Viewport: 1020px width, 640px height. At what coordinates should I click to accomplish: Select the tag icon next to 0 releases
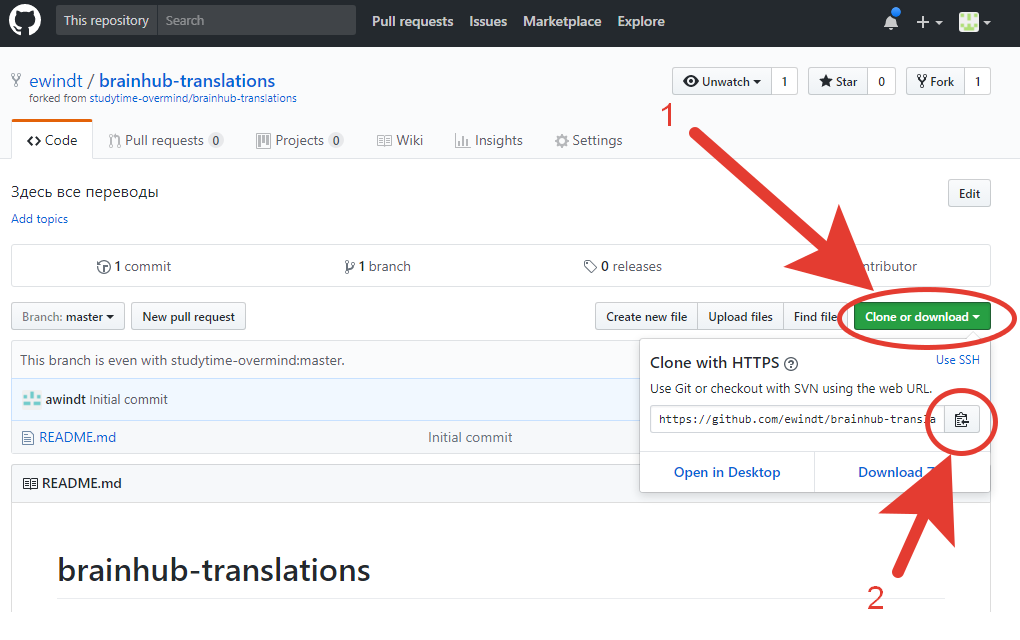point(590,266)
